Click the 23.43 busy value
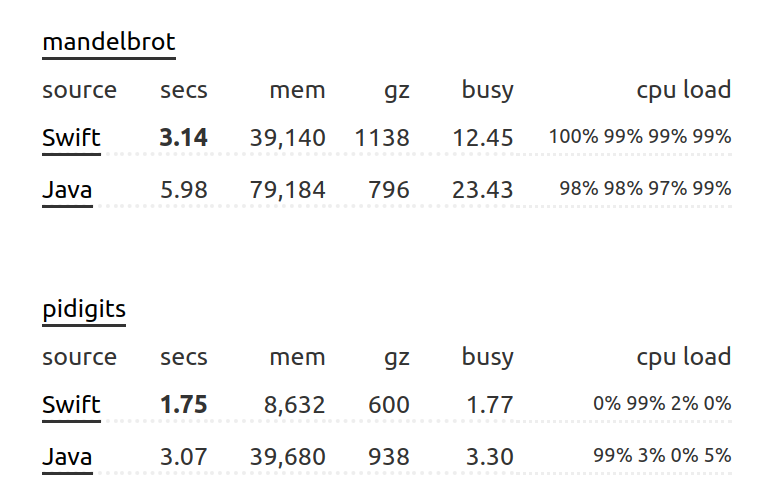Screen dimensions: 765x492 point(482,189)
